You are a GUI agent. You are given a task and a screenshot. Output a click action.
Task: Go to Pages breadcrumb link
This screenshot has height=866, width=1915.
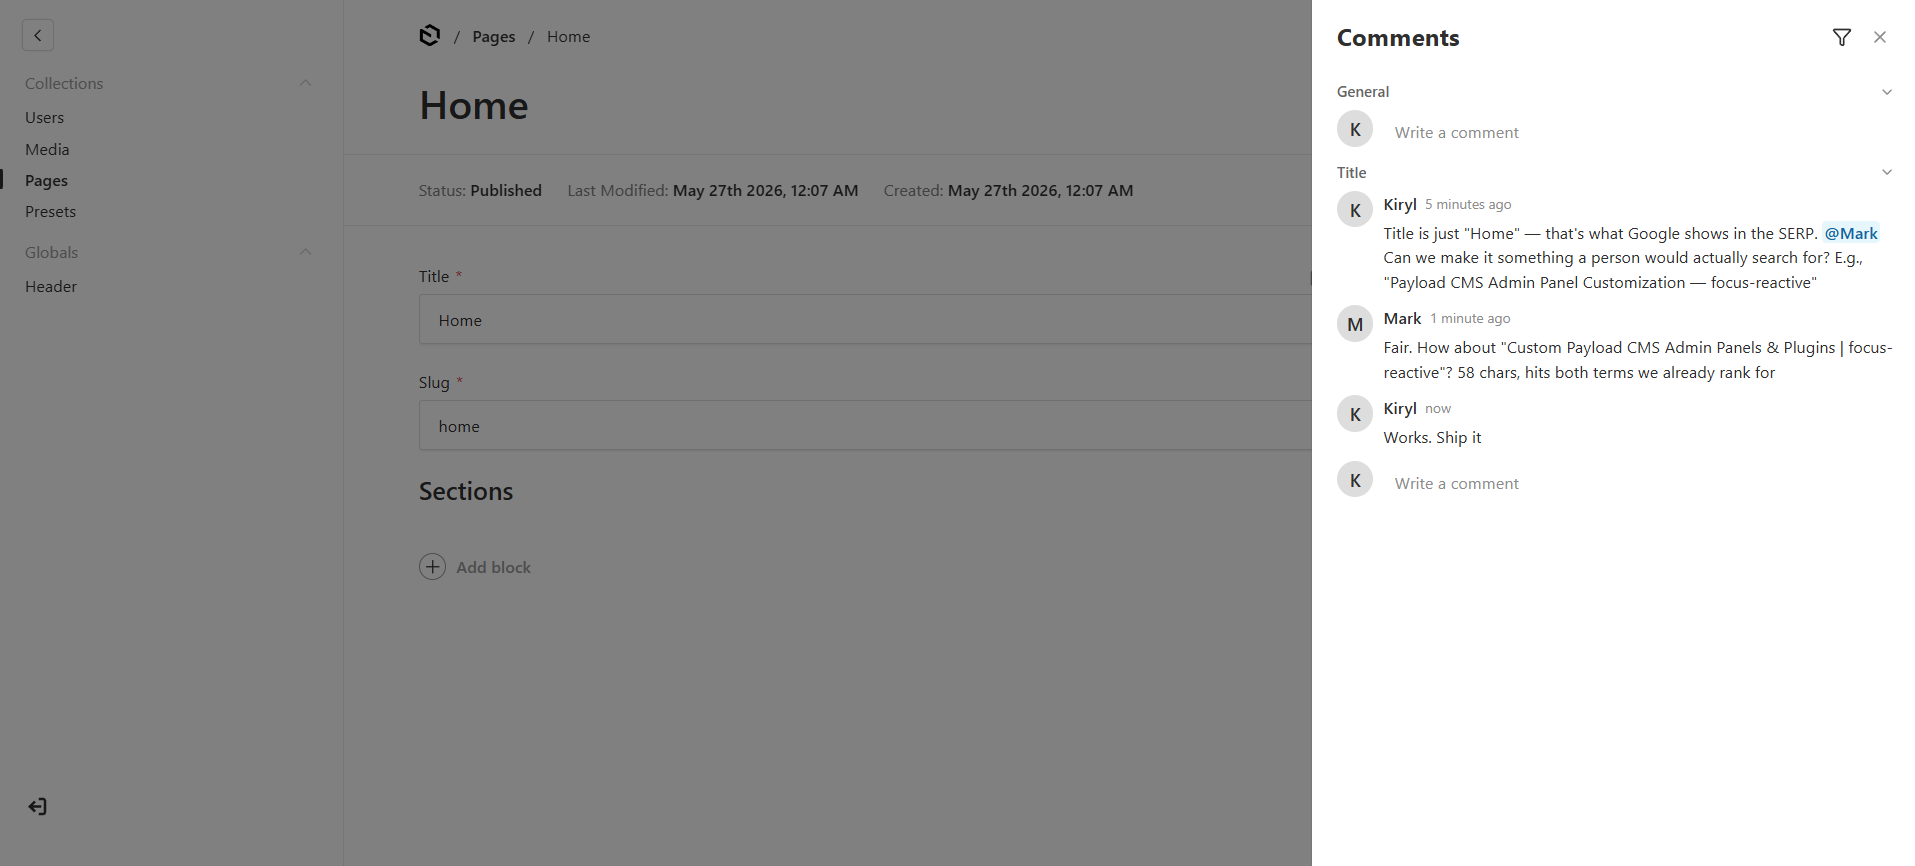coord(494,36)
